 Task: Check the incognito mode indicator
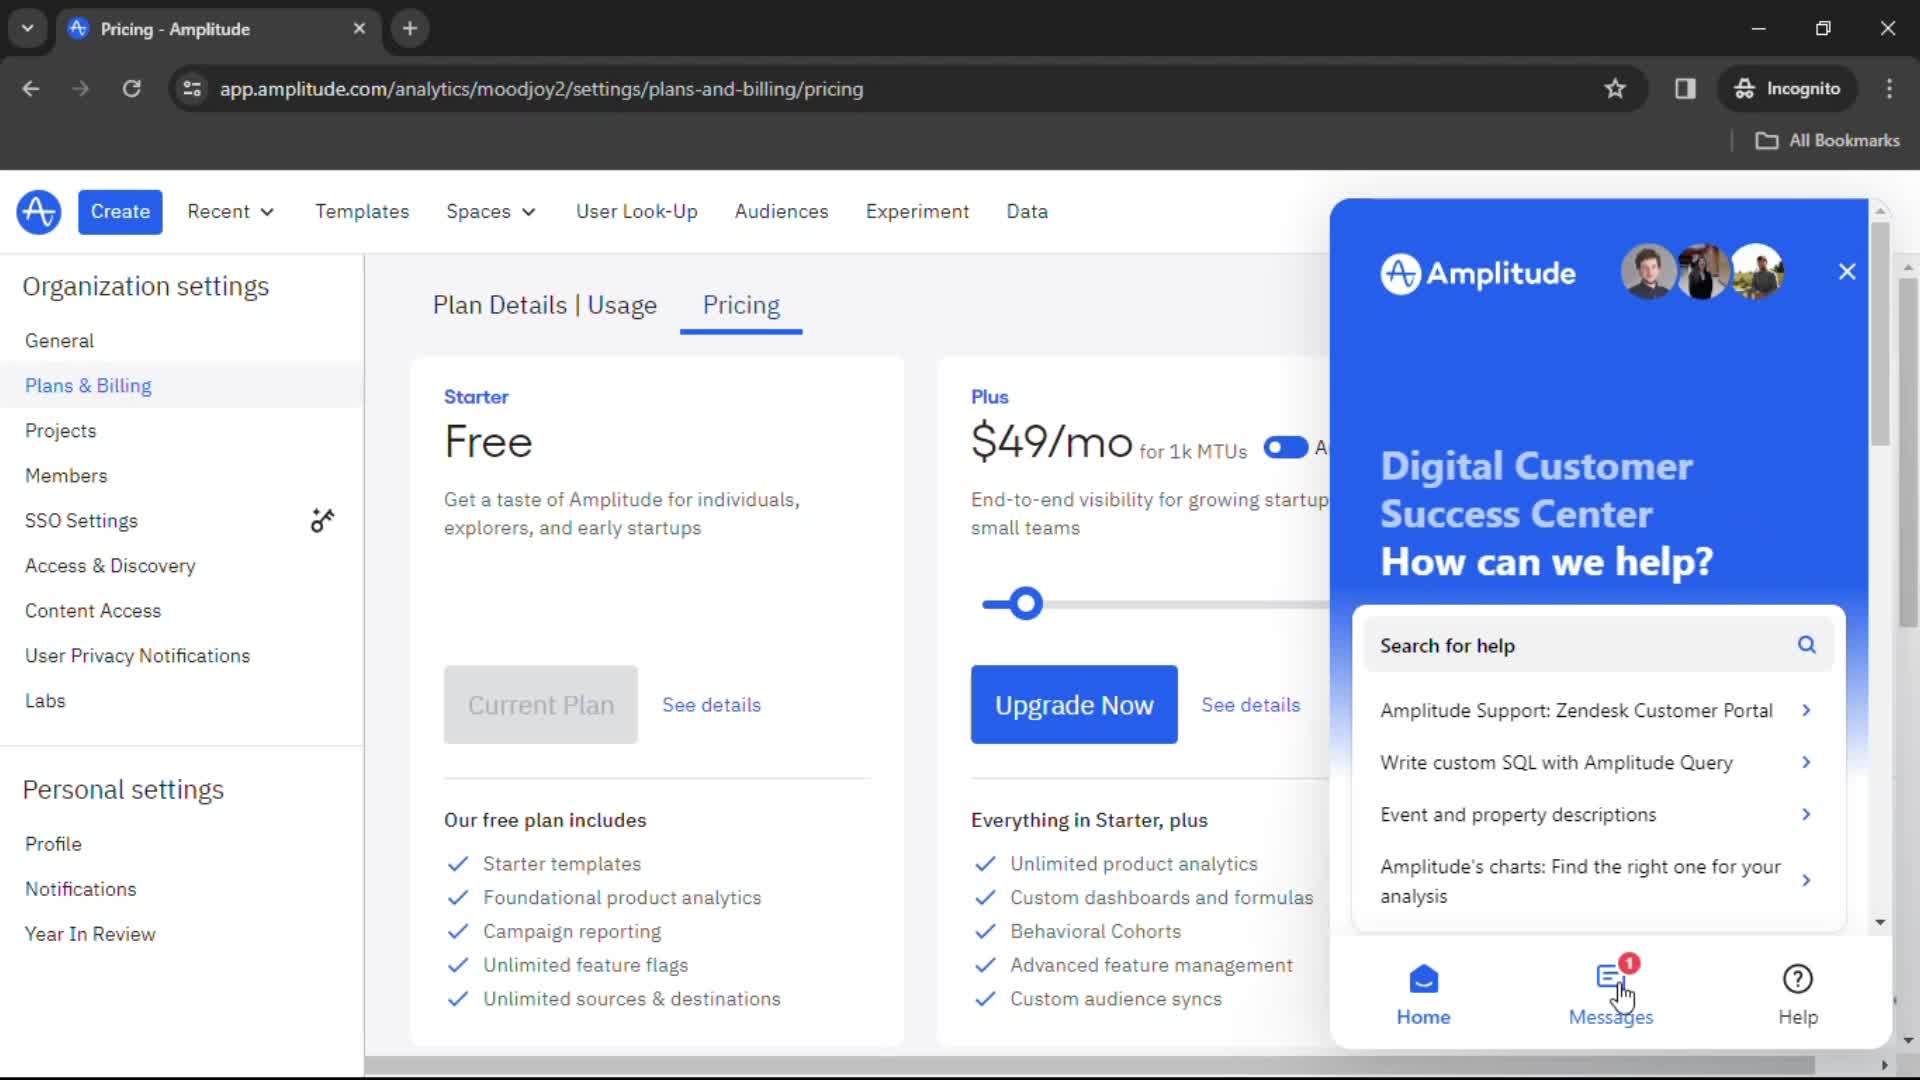pos(1789,88)
